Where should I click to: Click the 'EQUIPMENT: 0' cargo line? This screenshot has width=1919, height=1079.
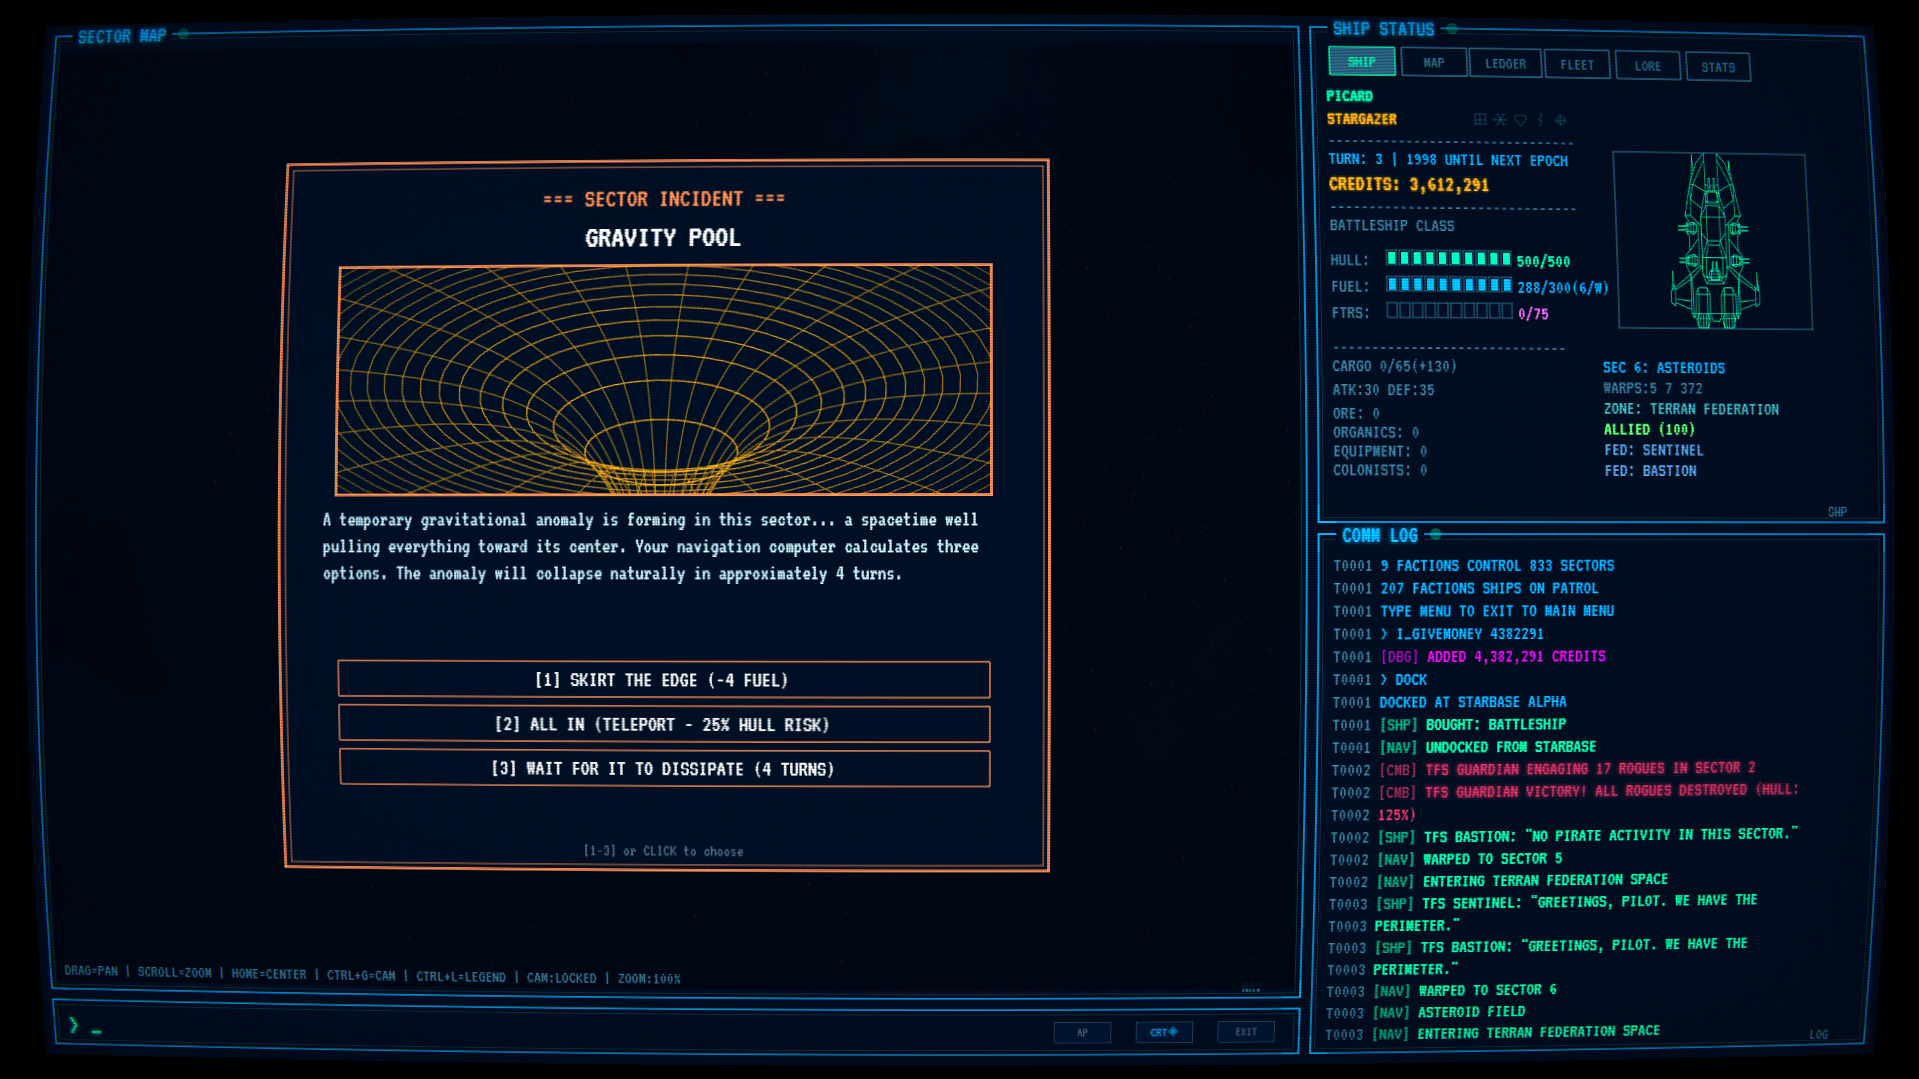point(1379,451)
